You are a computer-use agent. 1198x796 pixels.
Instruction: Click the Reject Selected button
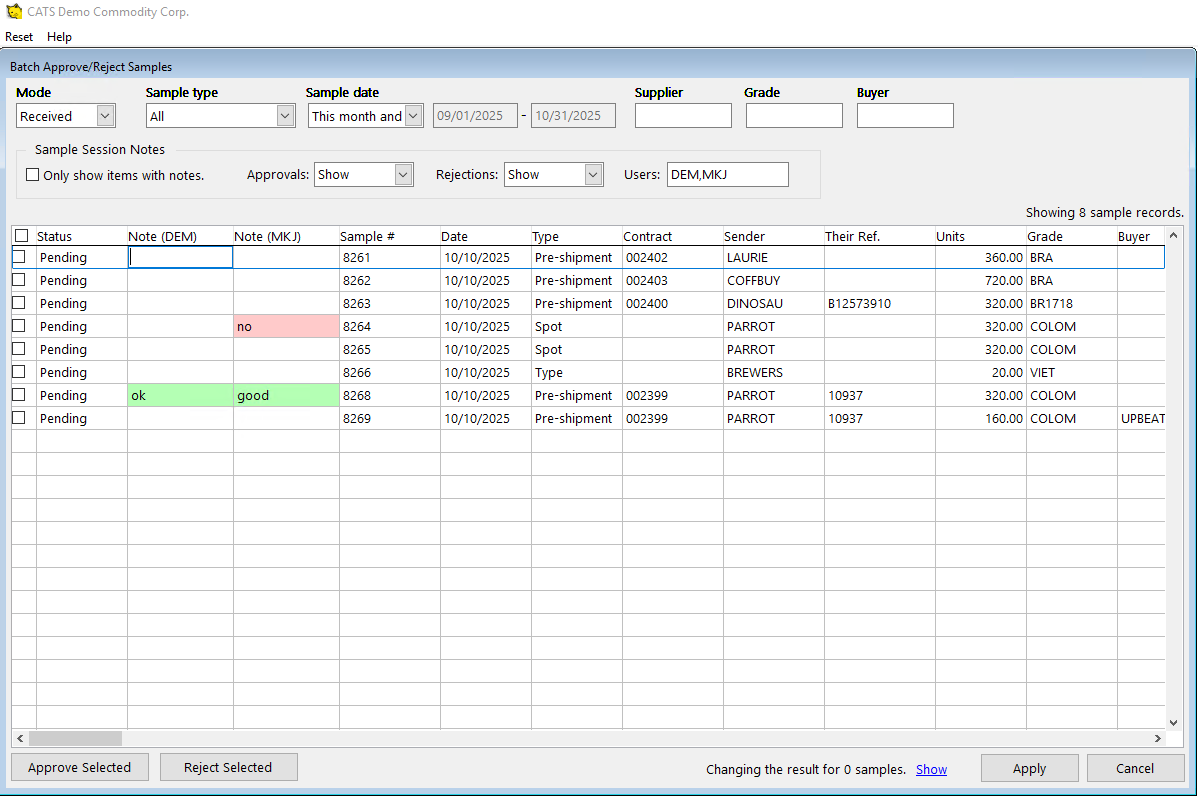[x=228, y=768]
